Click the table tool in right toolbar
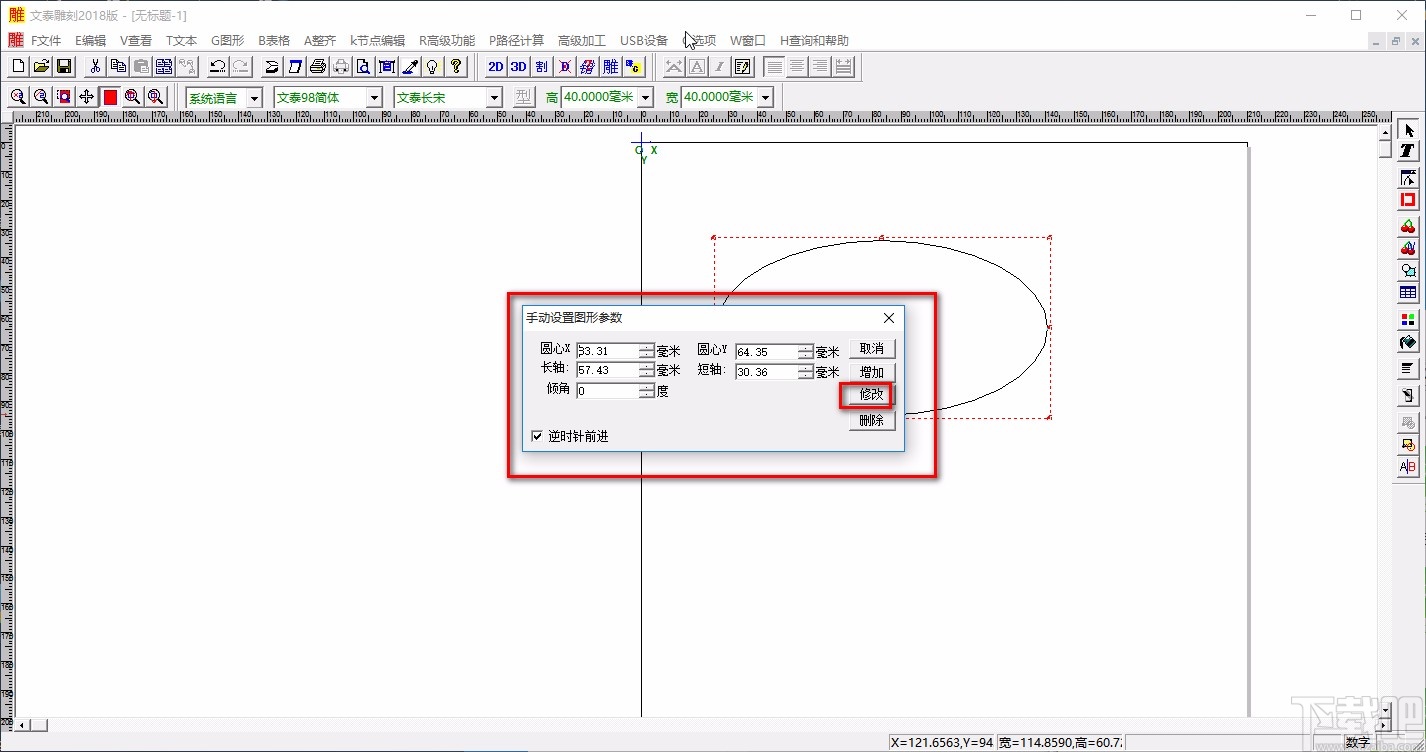1426x752 pixels. [x=1408, y=293]
